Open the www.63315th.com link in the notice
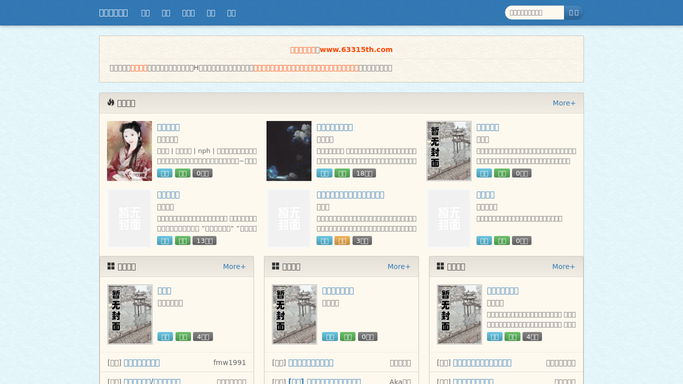 click(x=356, y=50)
